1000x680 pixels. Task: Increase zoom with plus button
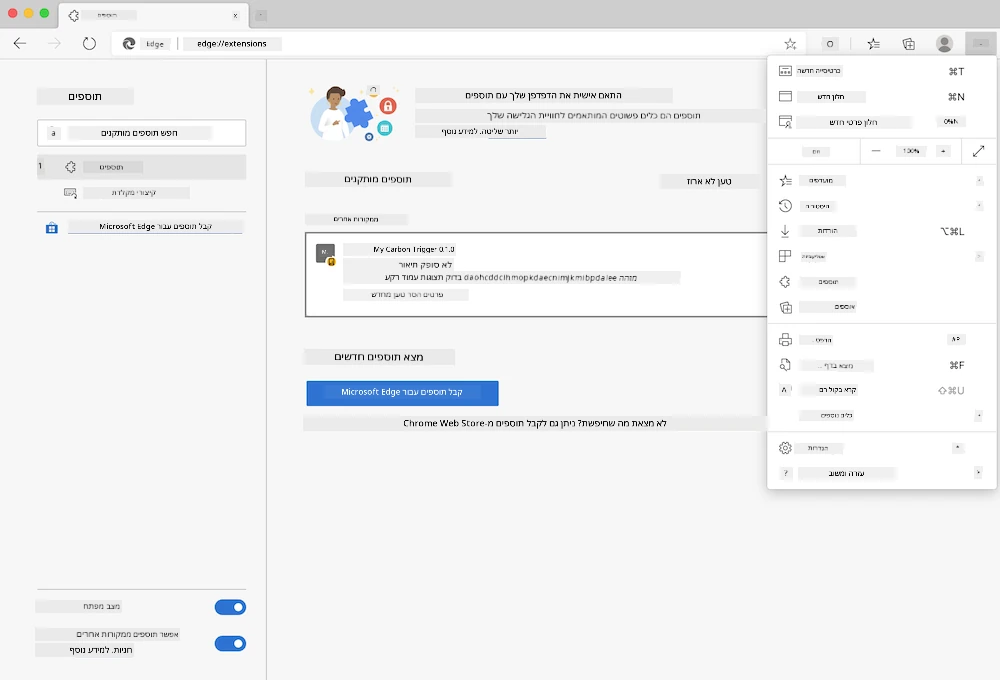click(x=943, y=151)
